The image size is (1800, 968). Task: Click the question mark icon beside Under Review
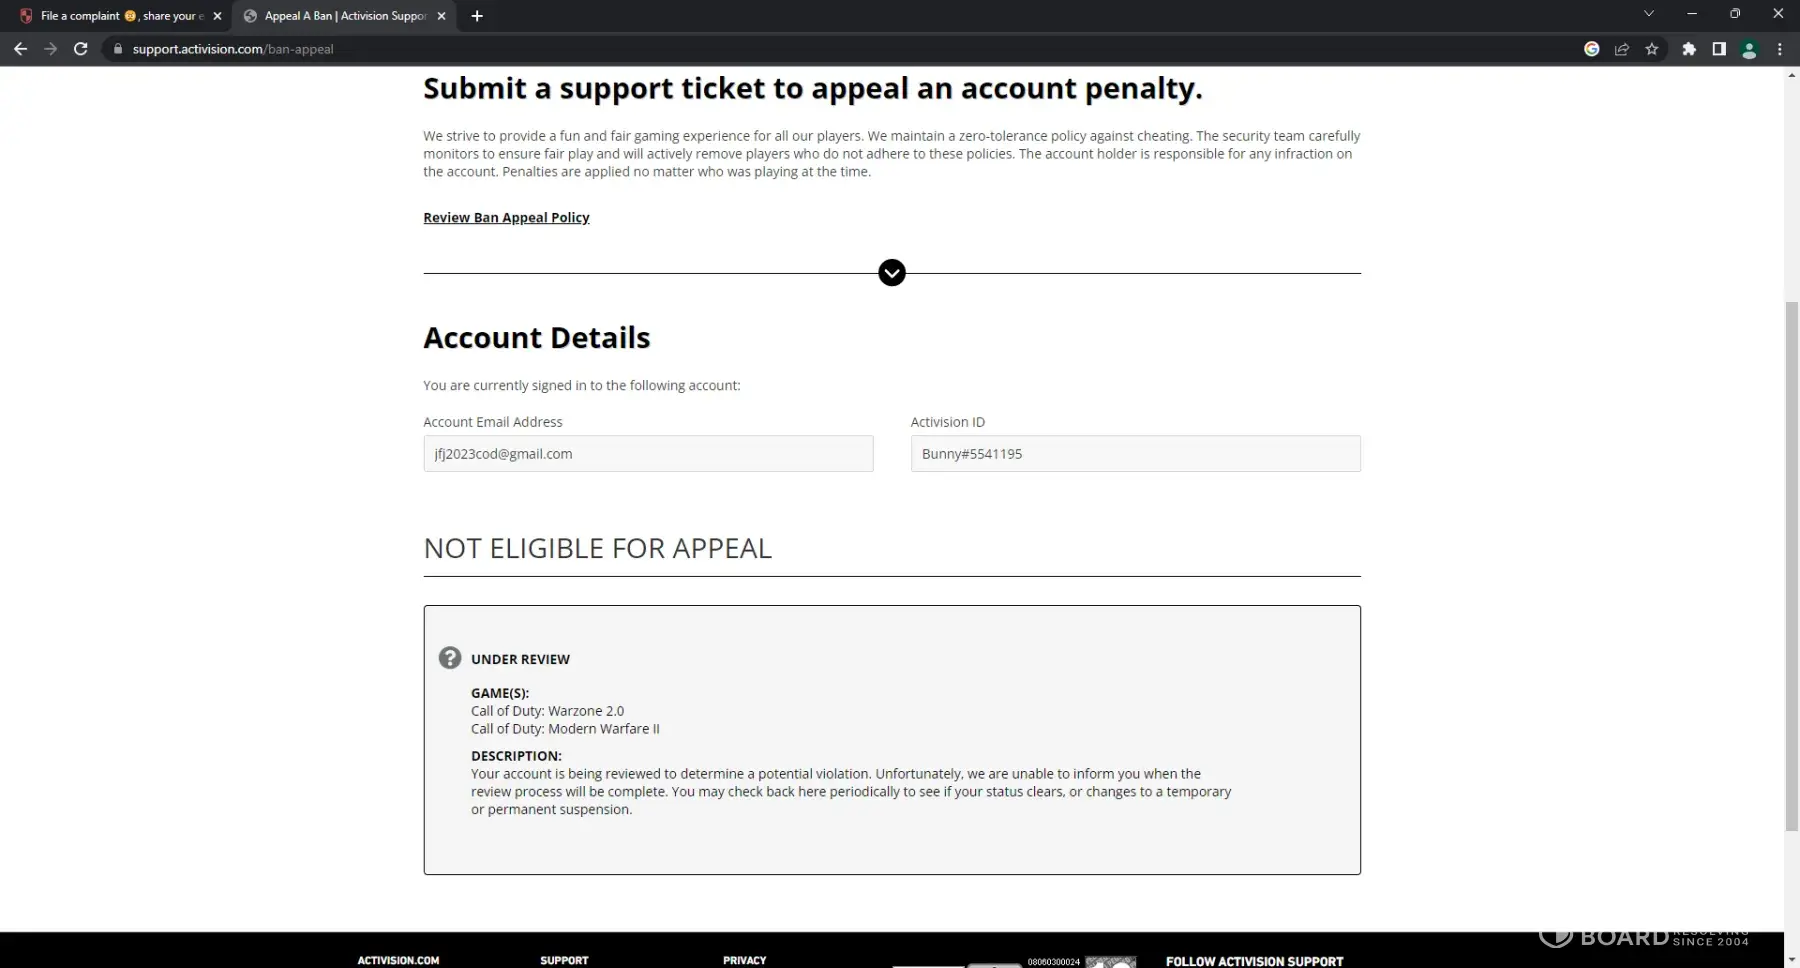(x=450, y=658)
